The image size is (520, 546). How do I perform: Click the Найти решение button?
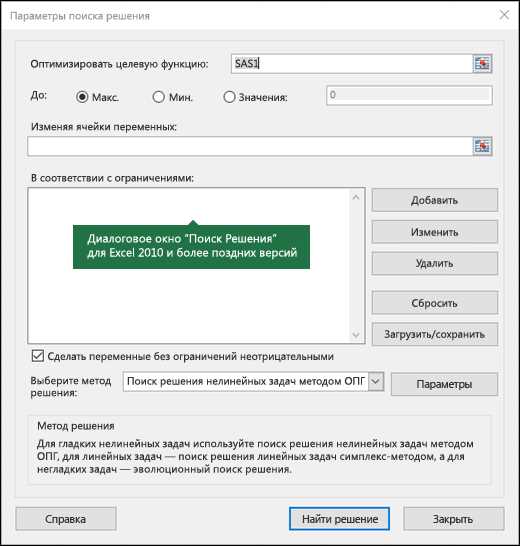click(x=339, y=519)
